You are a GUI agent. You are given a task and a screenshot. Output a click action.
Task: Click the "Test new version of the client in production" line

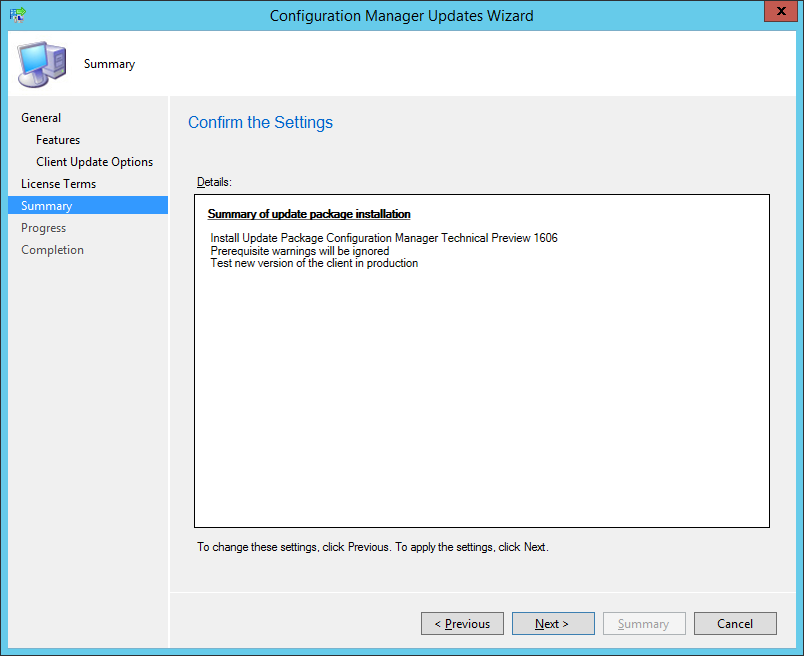pos(314,263)
